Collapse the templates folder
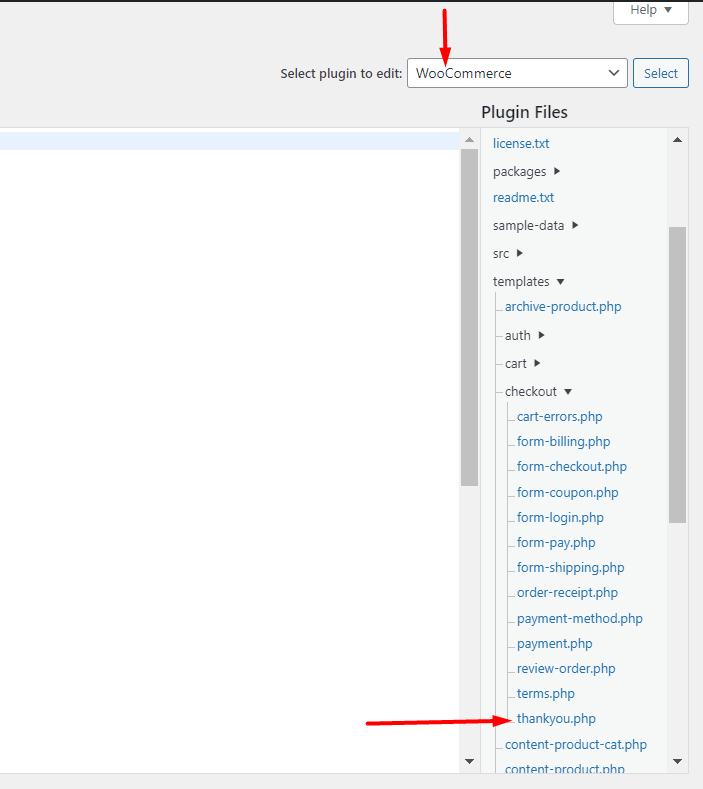The width and height of the screenshot is (703, 789). [528, 282]
